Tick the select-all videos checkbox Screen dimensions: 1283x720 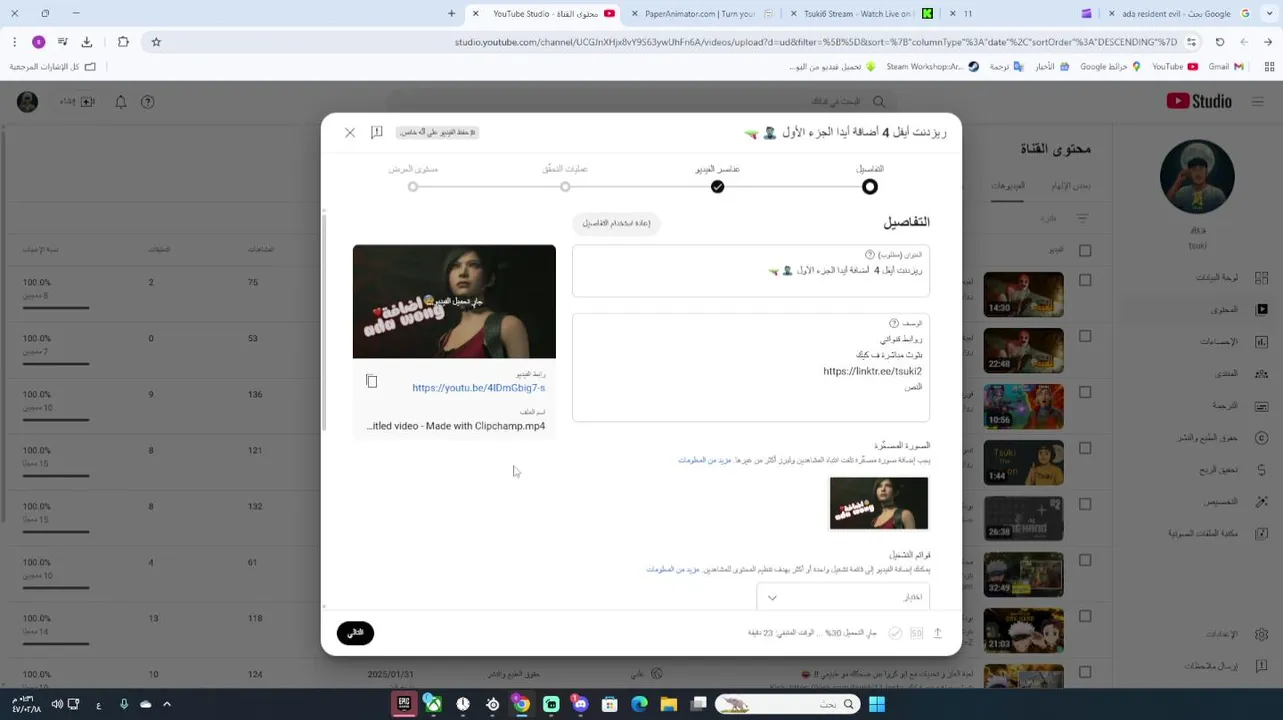pos(1085,249)
